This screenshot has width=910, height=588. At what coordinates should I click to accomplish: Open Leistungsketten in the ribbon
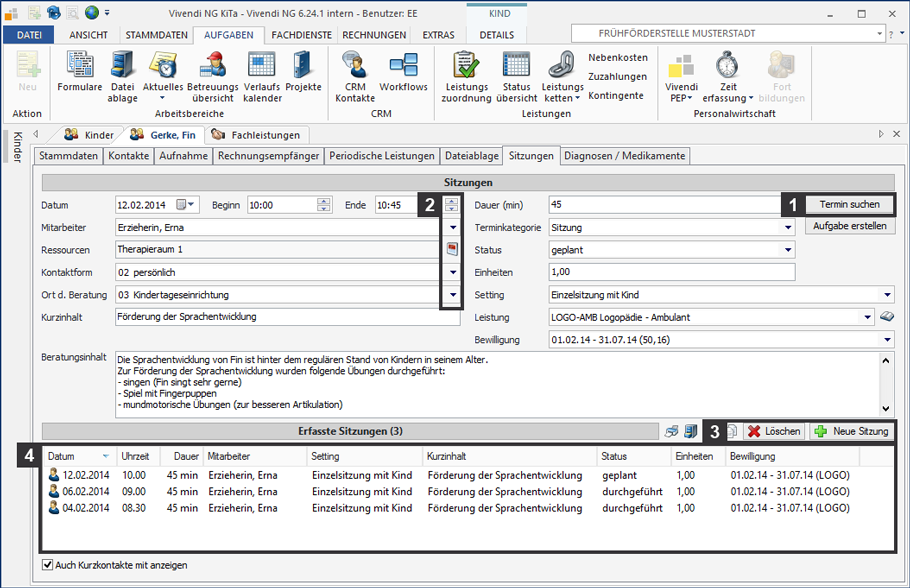(562, 77)
